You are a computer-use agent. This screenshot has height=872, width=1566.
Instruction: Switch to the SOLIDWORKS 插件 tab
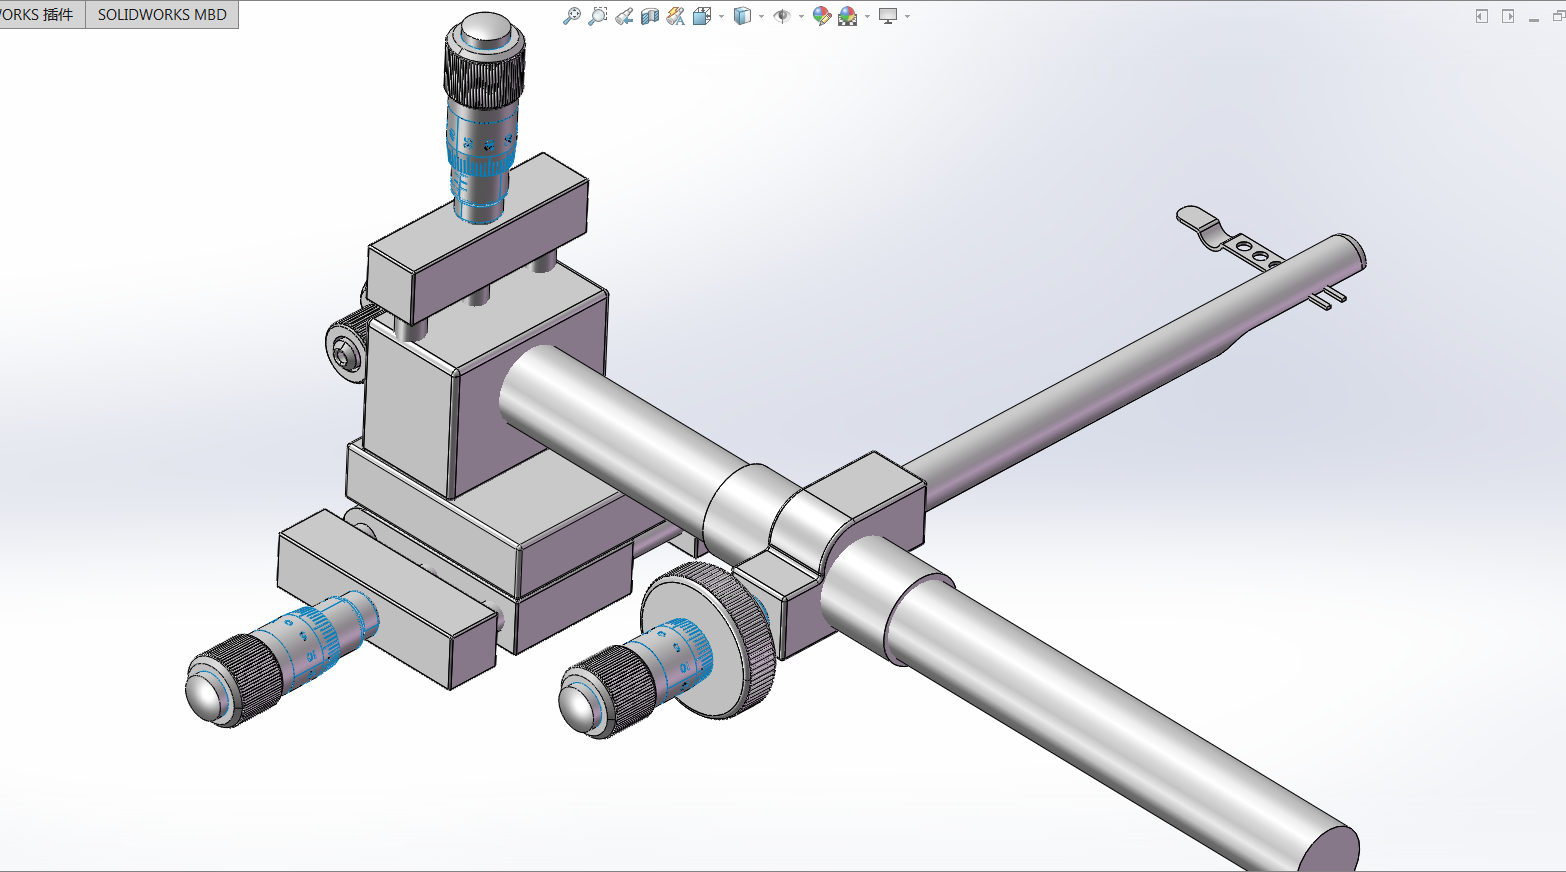point(40,15)
